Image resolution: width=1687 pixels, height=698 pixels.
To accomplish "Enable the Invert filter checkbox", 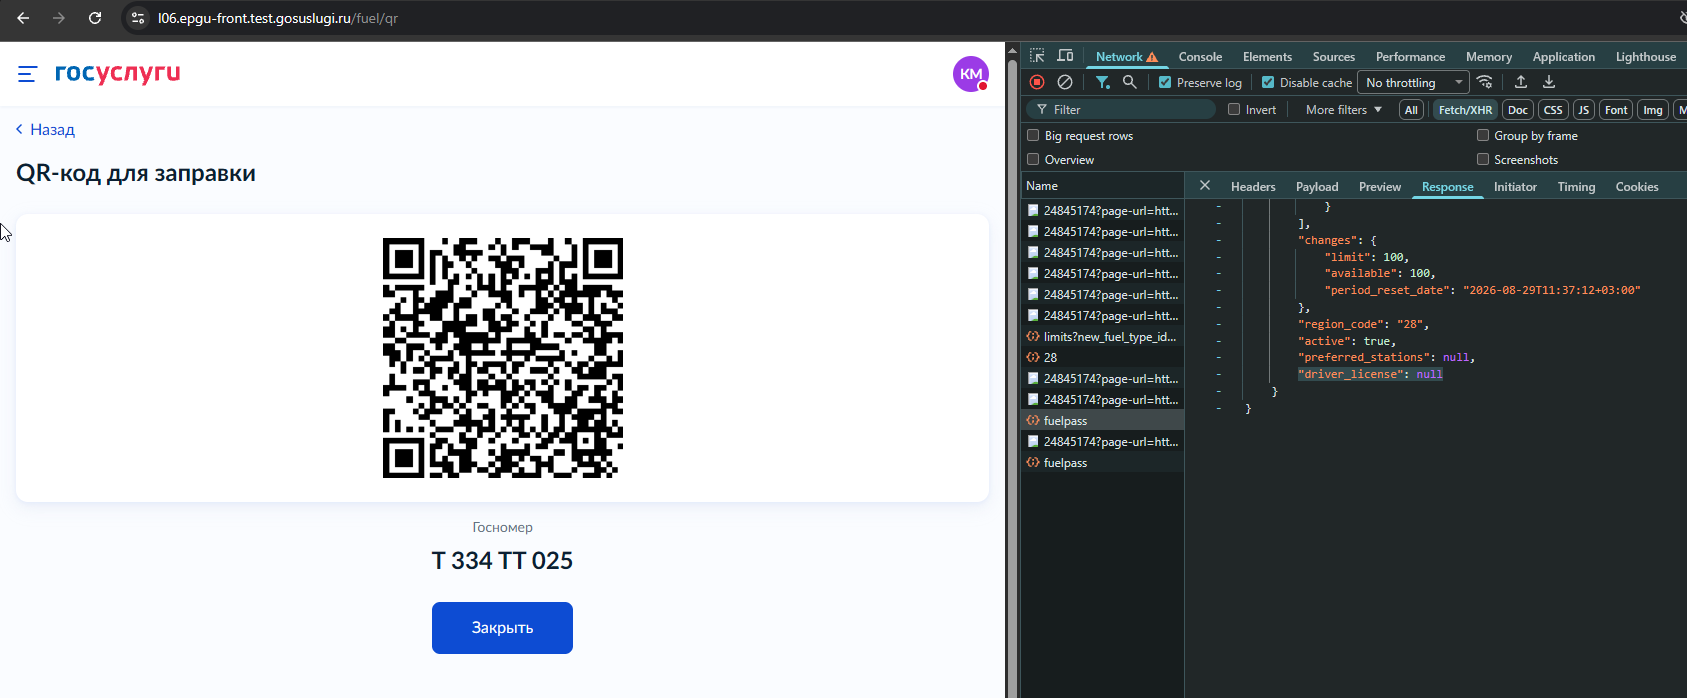I will point(1234,109).
